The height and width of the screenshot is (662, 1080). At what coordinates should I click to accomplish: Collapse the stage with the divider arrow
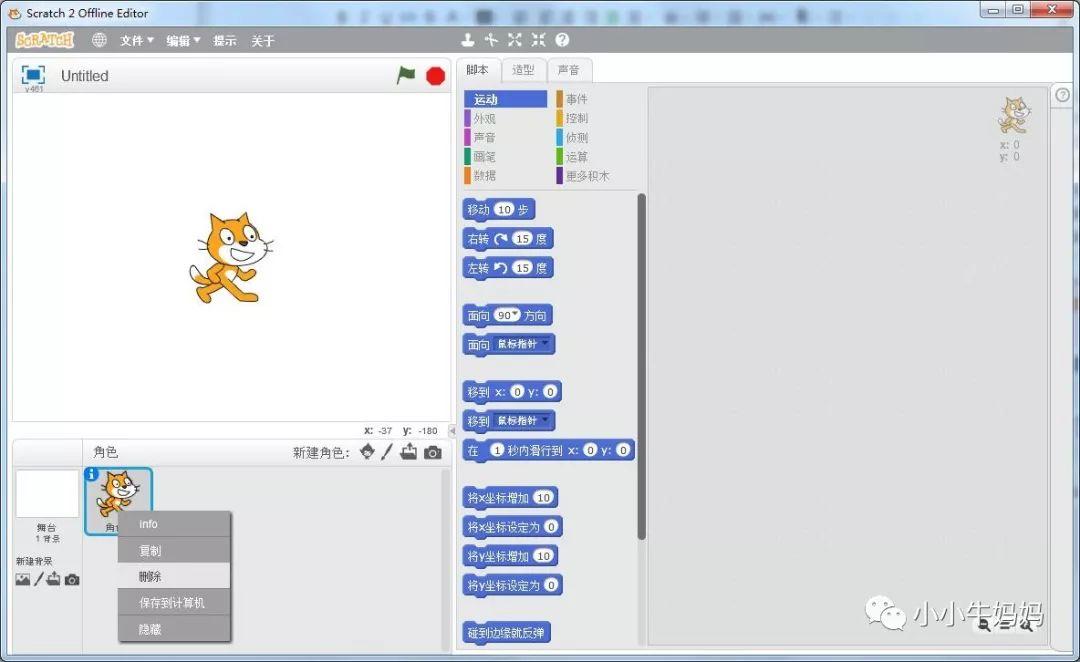pos(453,431)
